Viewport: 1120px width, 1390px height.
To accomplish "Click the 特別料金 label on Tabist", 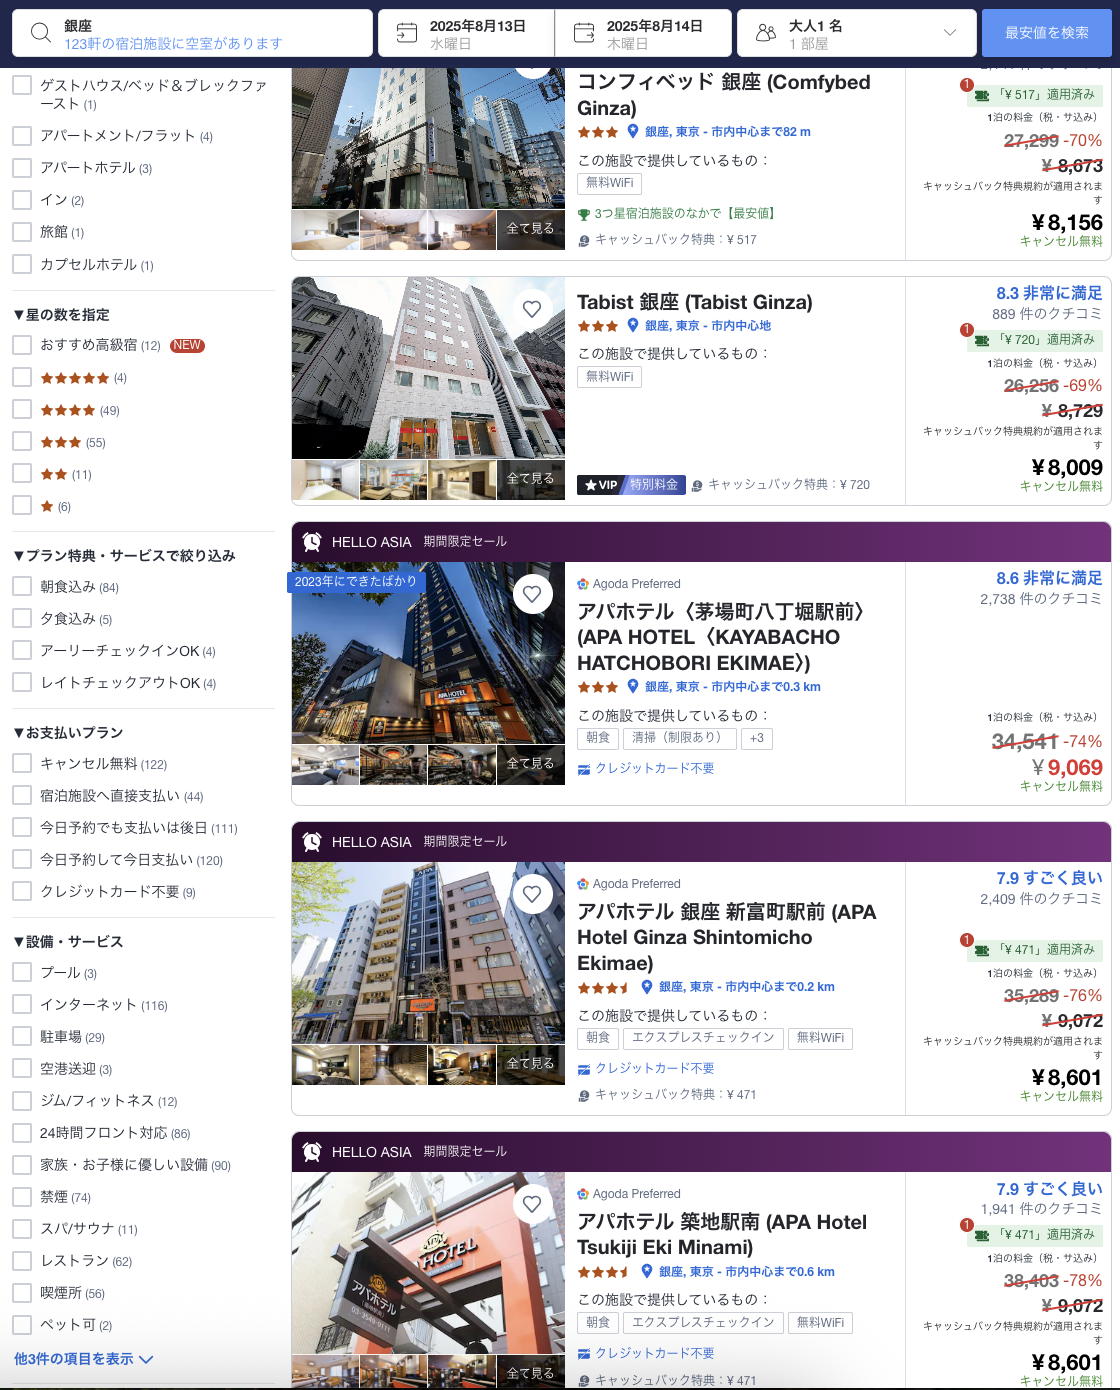I will point(654,485).
